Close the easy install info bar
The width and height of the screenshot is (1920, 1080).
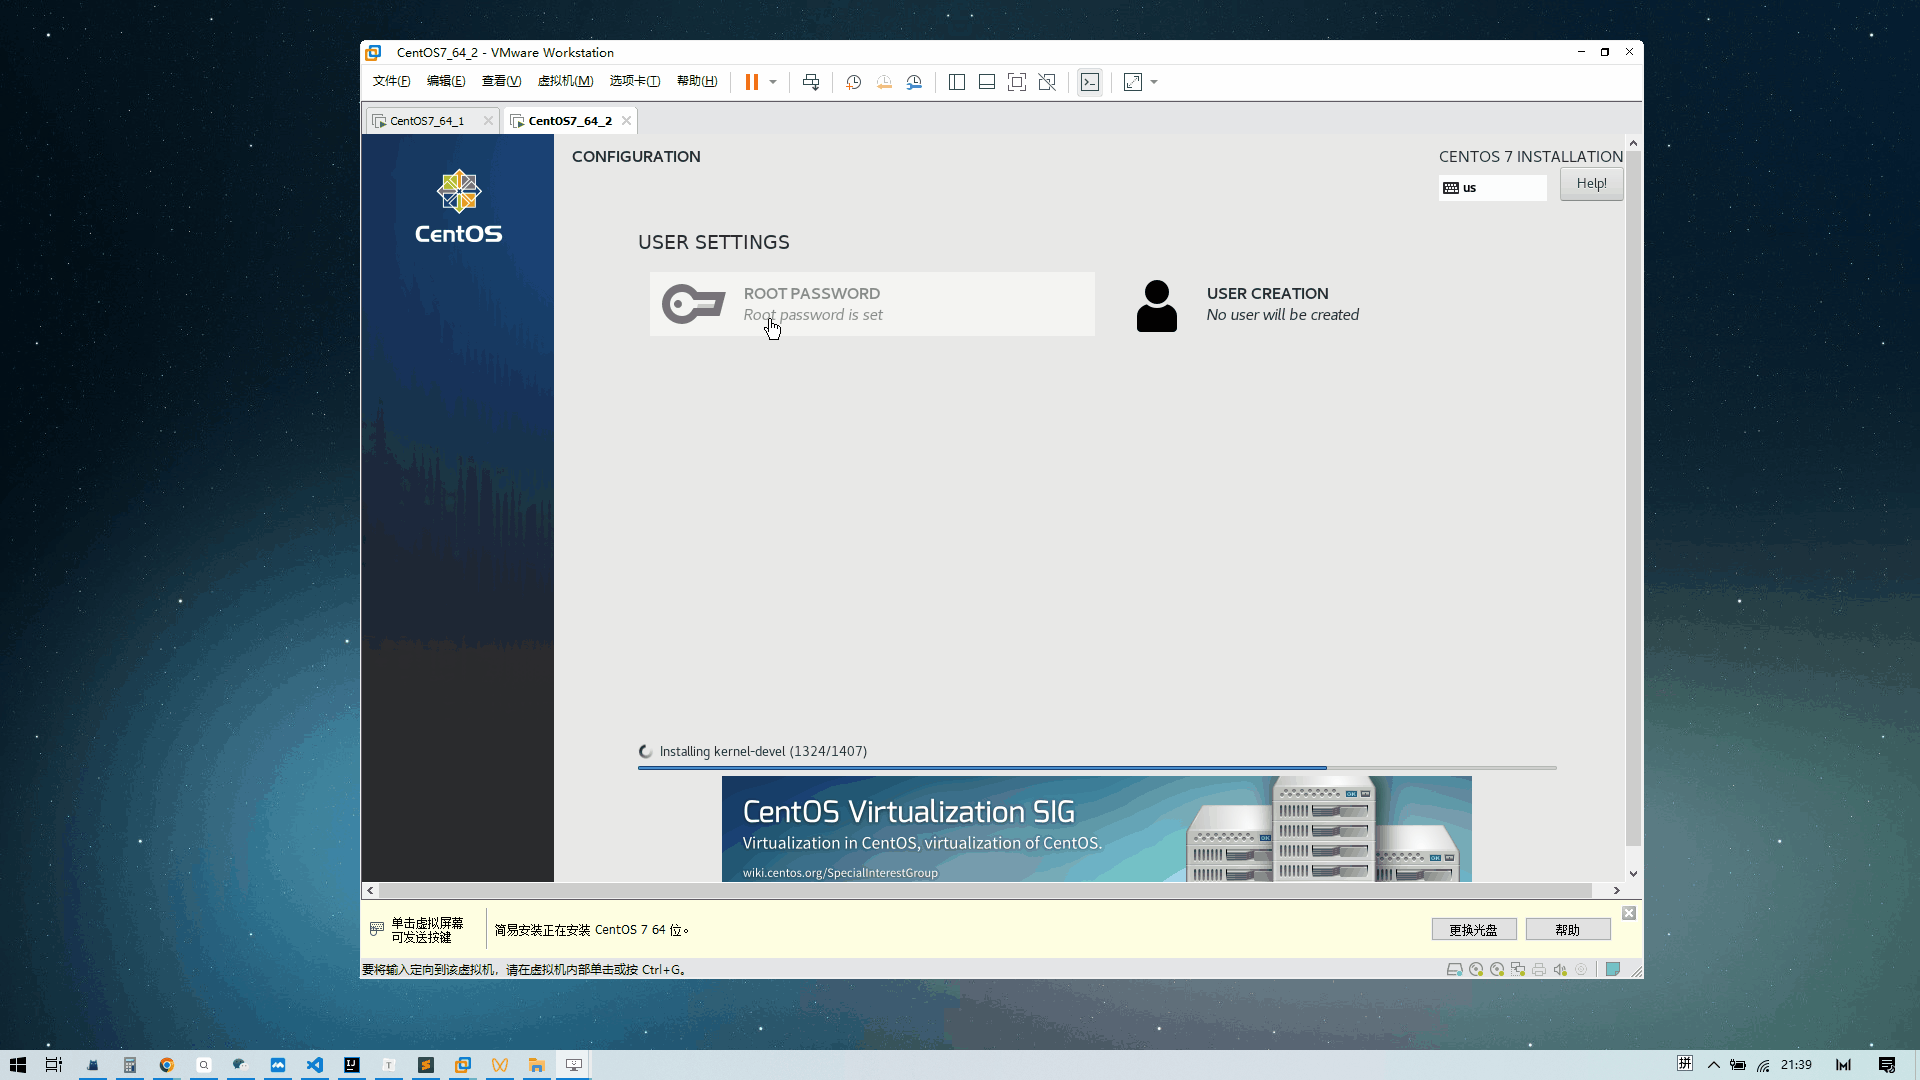coord(1629,913)
